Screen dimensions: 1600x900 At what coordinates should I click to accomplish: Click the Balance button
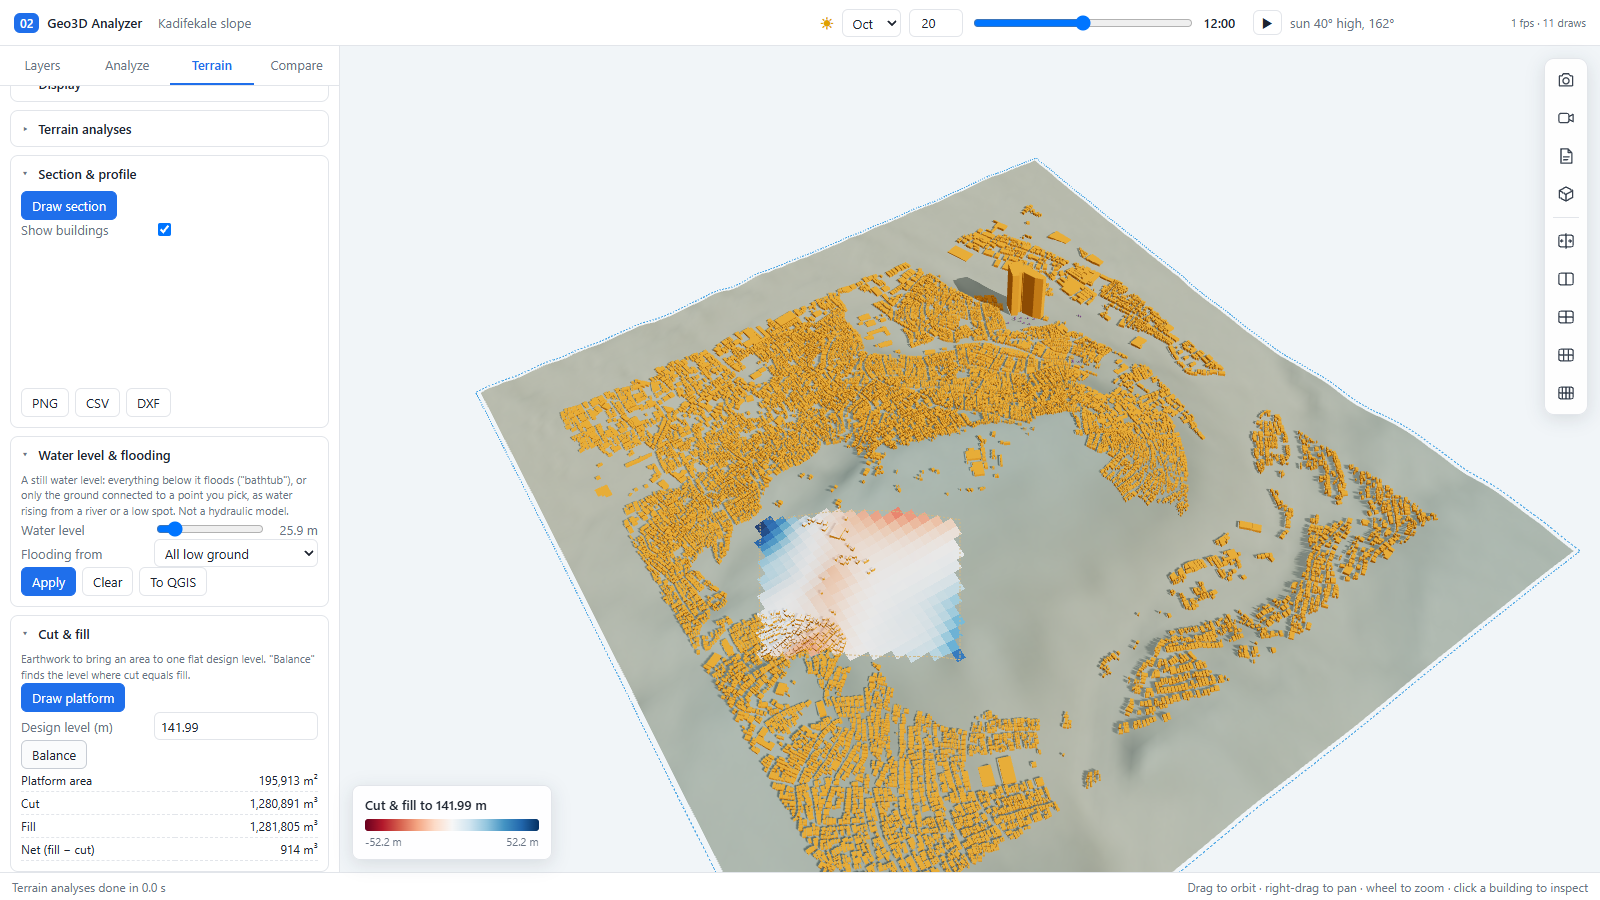54,755
